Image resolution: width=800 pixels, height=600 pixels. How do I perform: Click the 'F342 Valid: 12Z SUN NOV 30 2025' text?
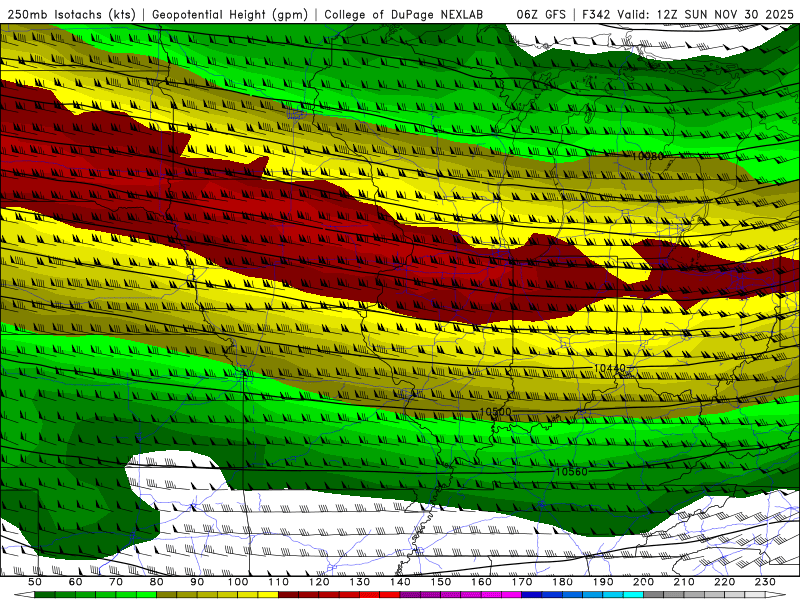(688, 15)
